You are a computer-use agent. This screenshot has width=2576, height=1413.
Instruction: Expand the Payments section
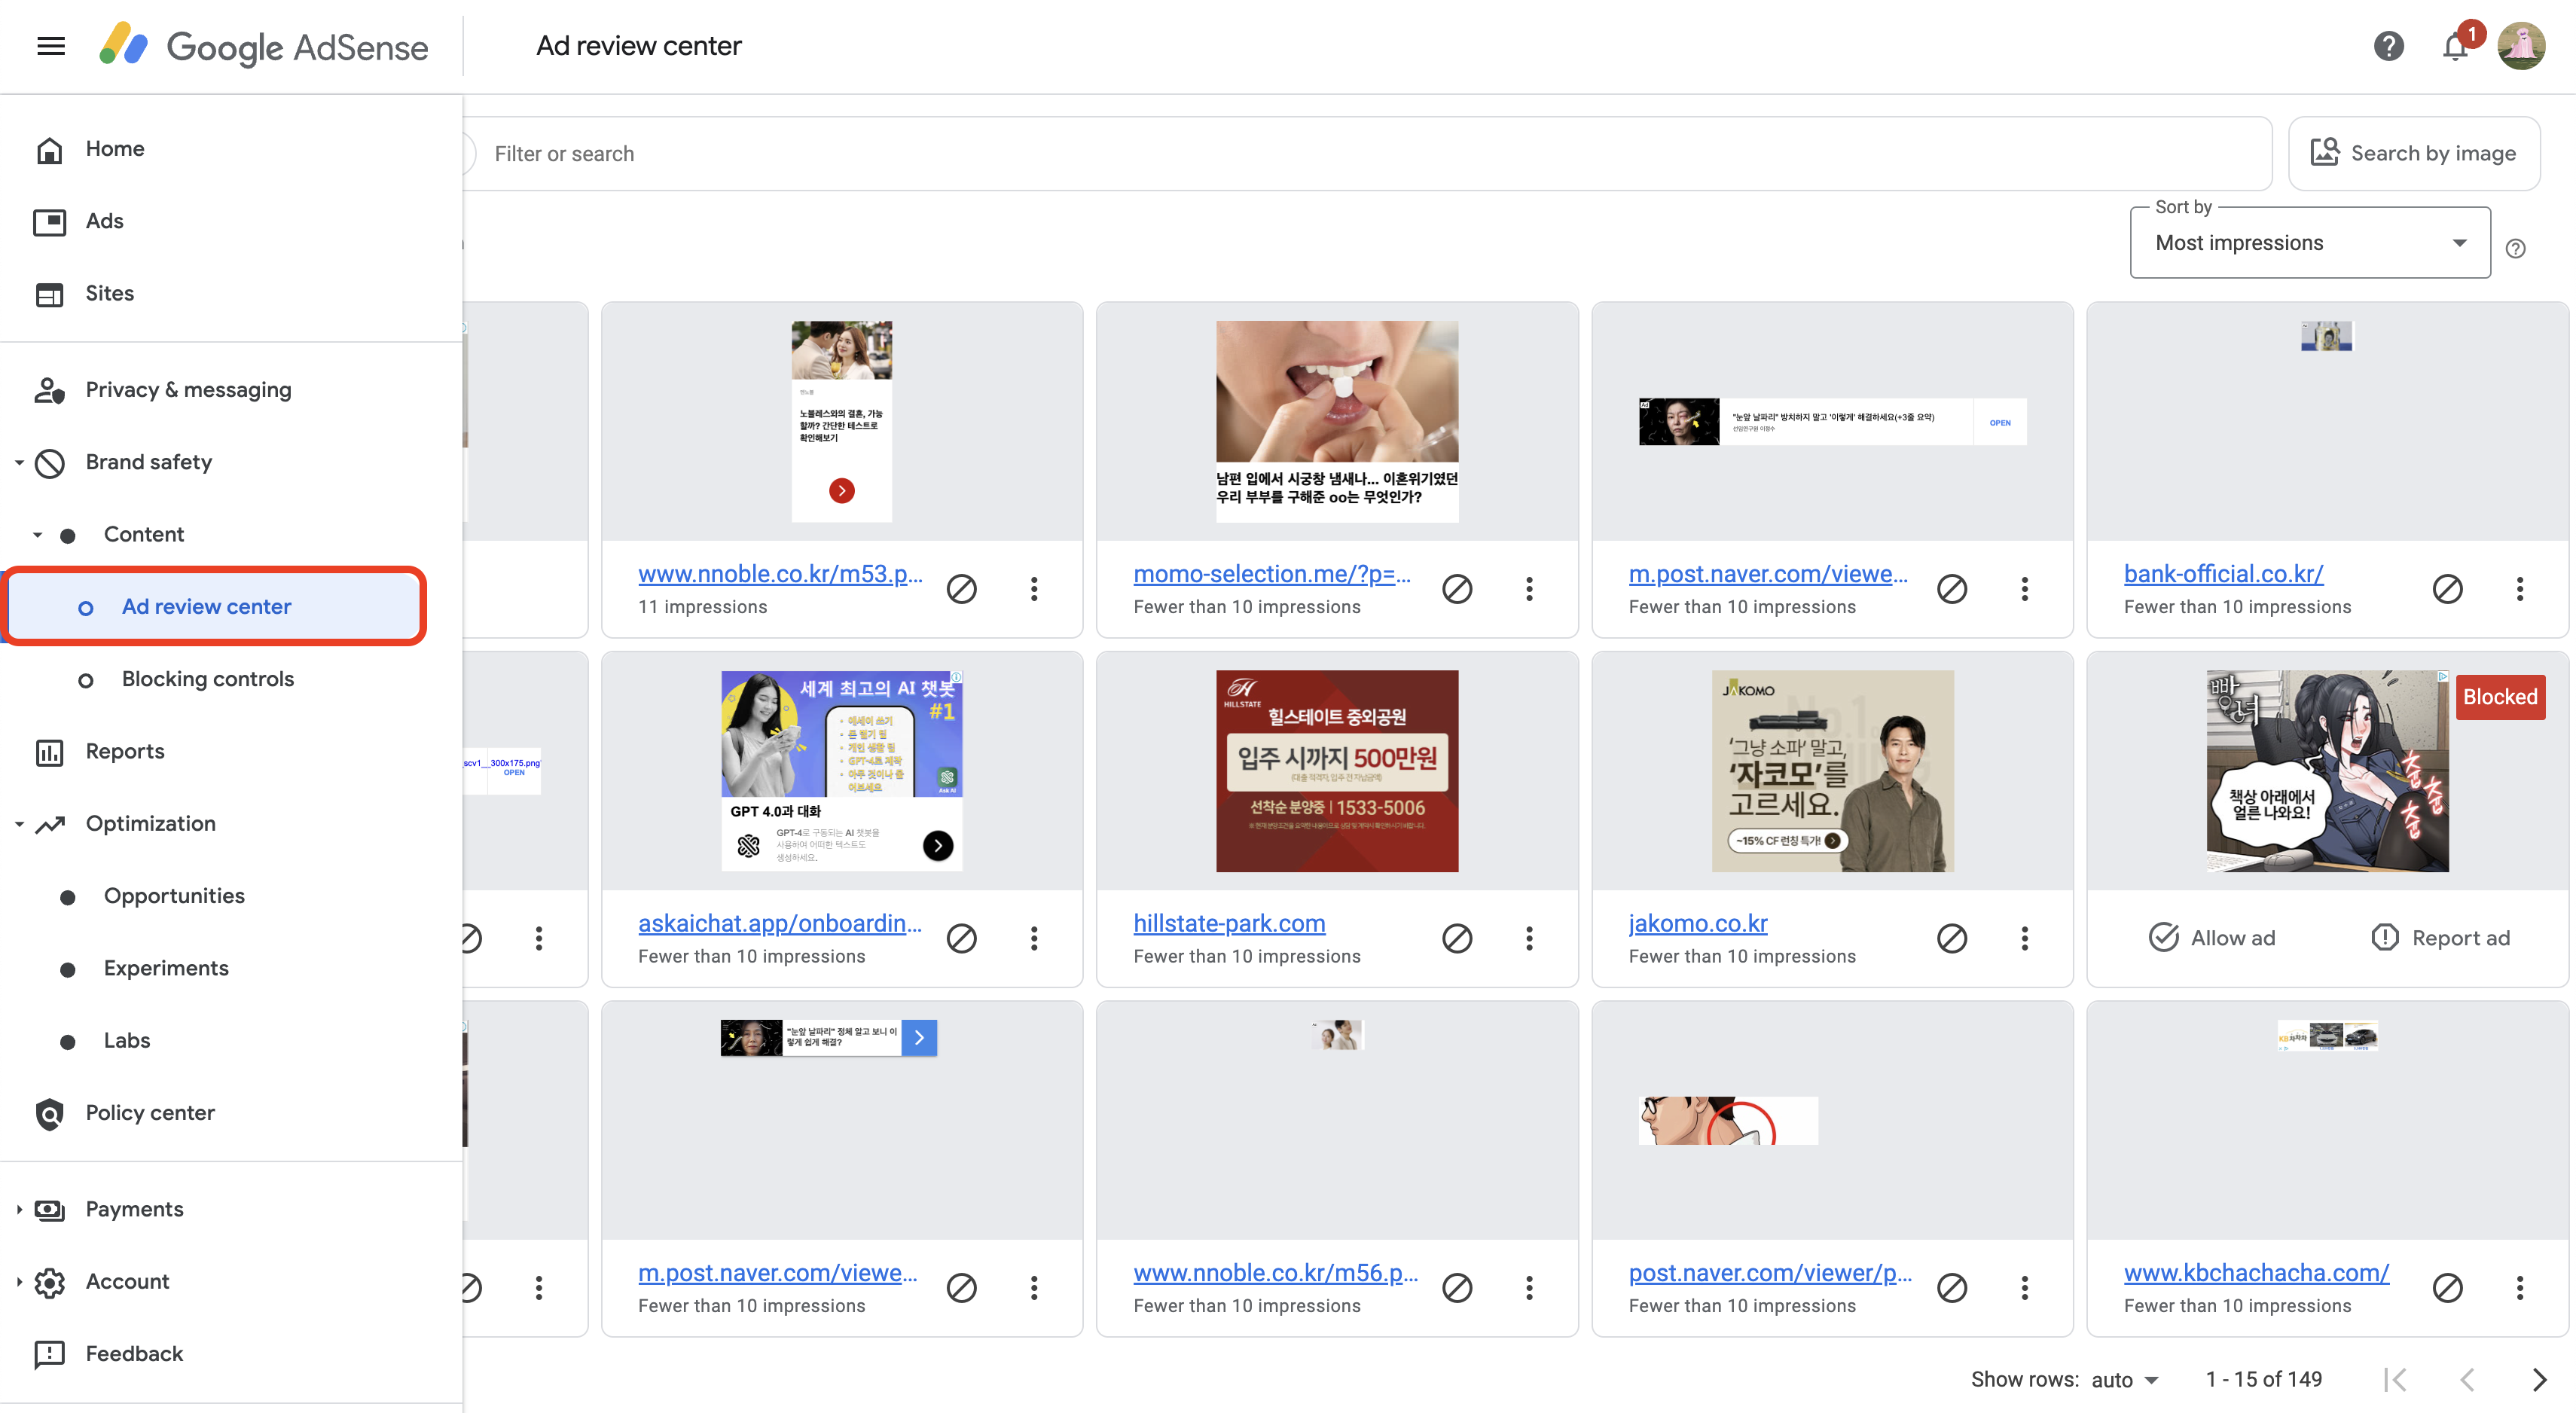pos(134,1209)
